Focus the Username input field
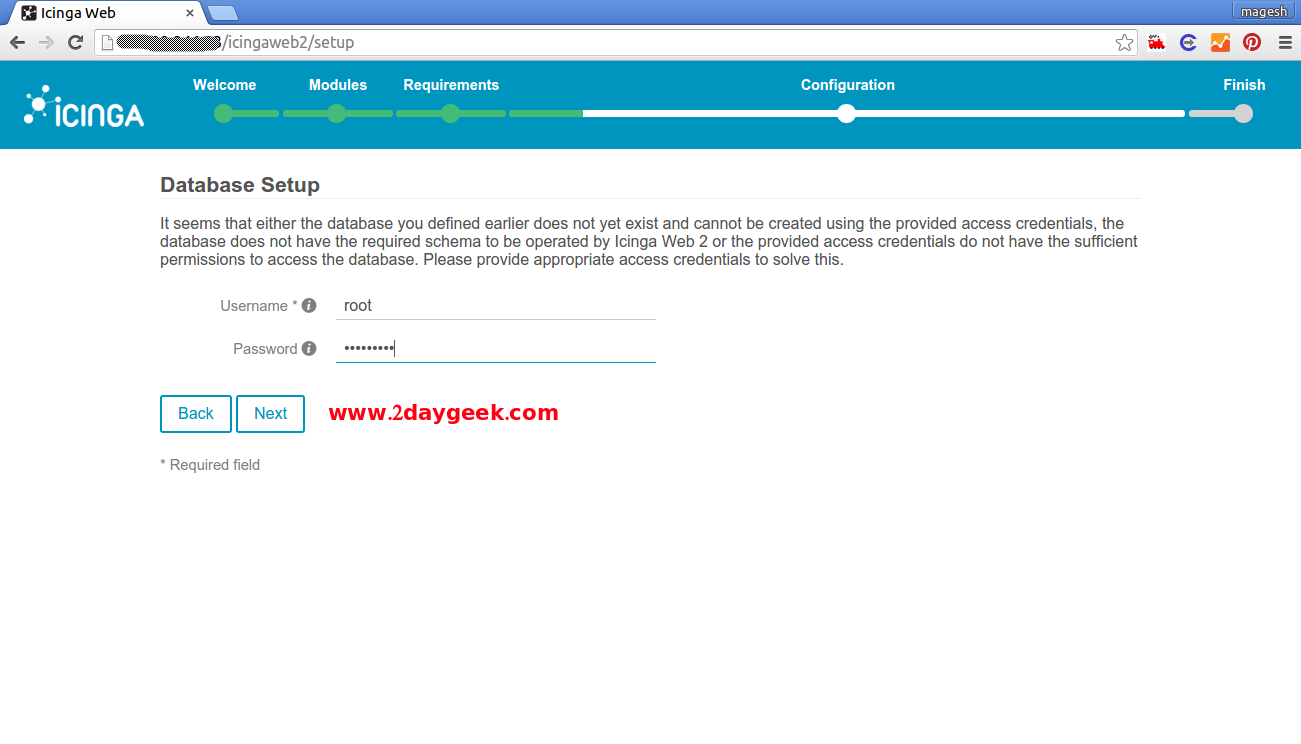This screenshot has width=1301, height=744. click(x=496, y=306)
